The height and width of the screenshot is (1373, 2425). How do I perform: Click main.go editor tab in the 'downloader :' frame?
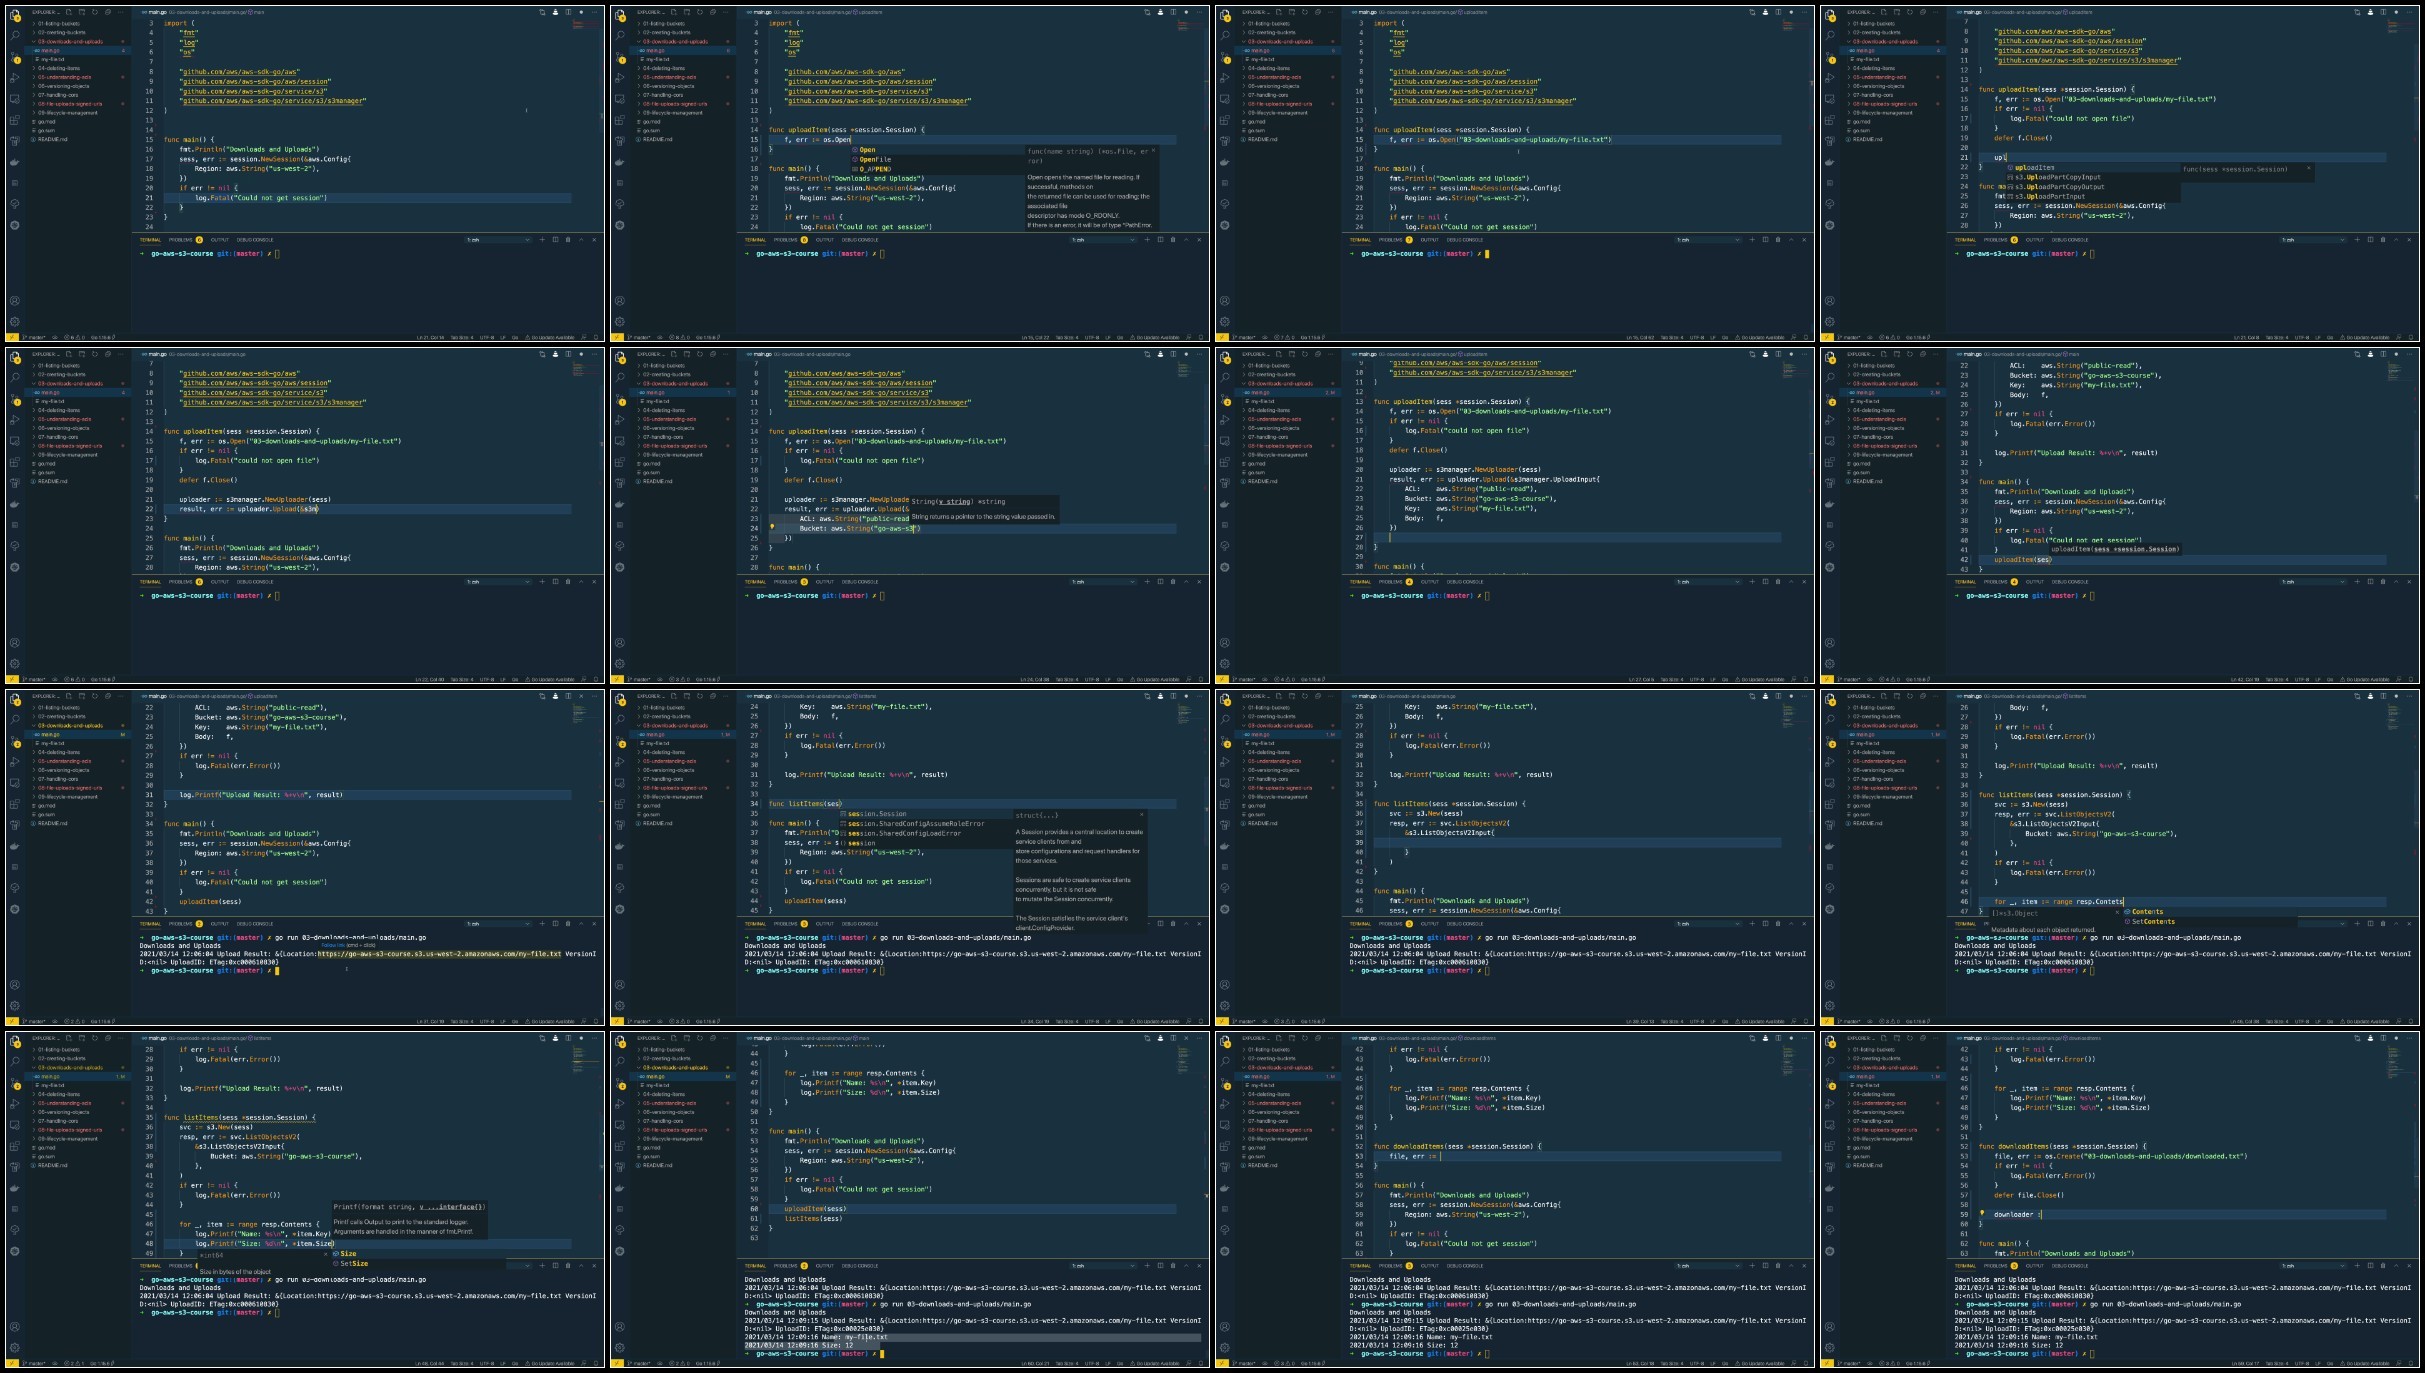click(x=1969, y=1038)
